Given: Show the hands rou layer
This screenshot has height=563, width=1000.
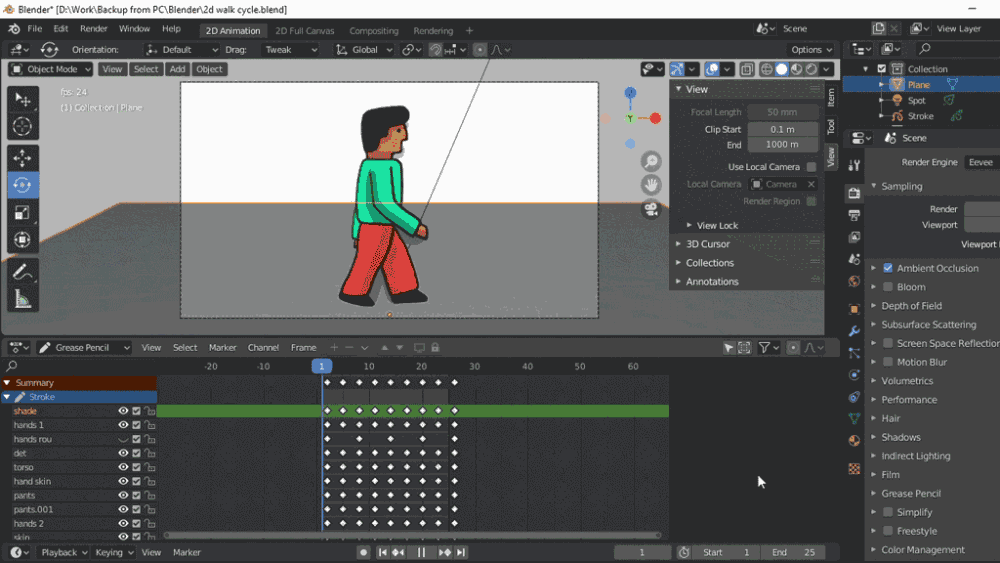Looking at the screenshot, I should coord(123,439).
